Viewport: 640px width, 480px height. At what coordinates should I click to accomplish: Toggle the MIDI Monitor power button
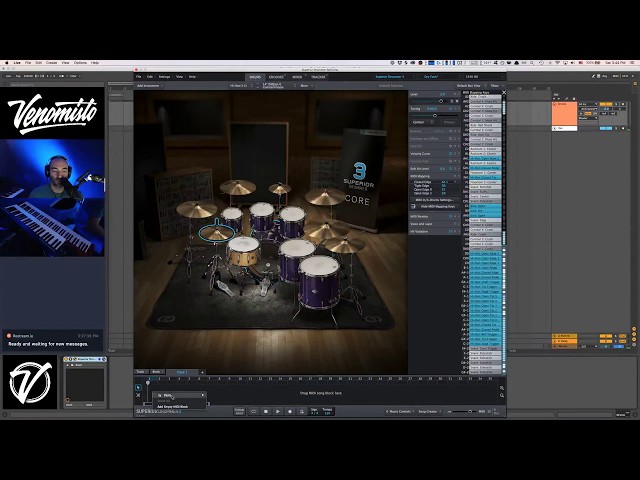point(450,216)
